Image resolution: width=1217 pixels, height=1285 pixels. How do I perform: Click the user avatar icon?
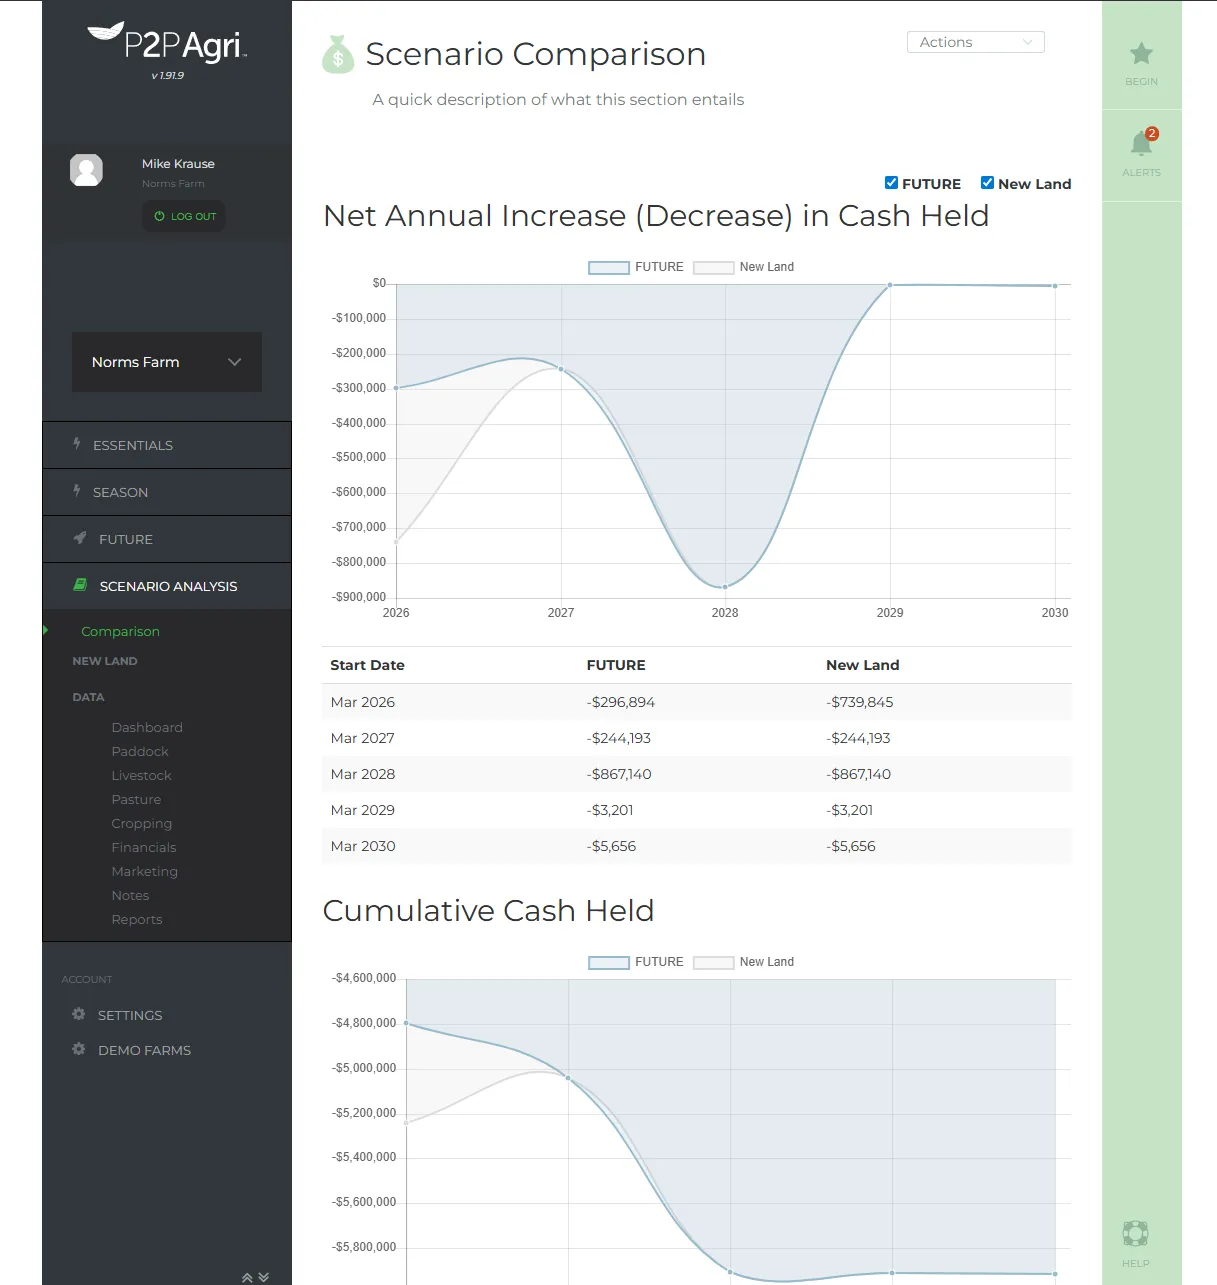86,170
